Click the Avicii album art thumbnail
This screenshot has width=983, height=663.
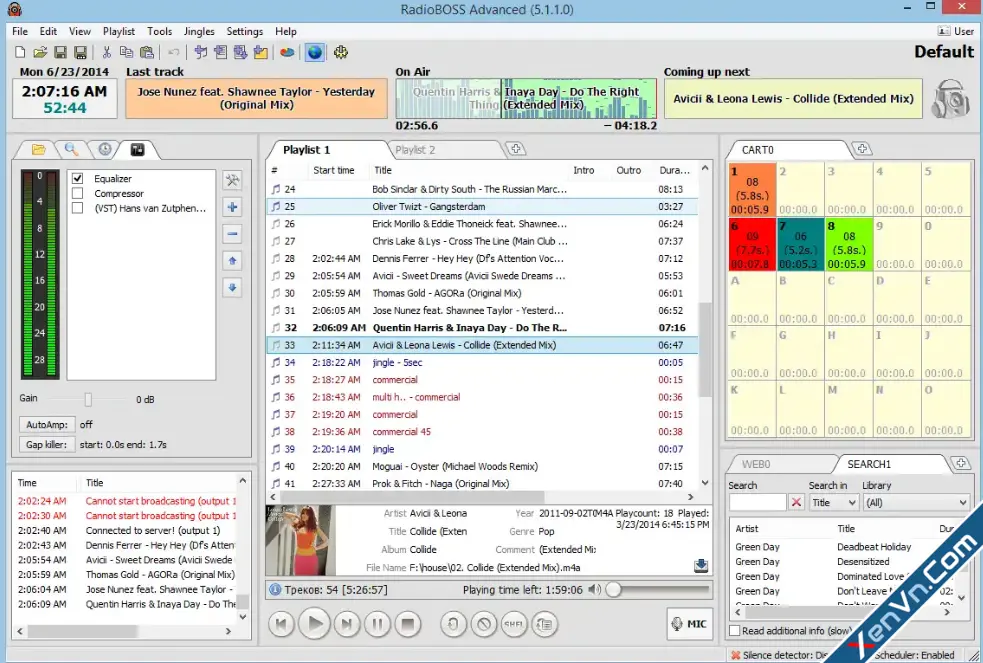[300, 540]
